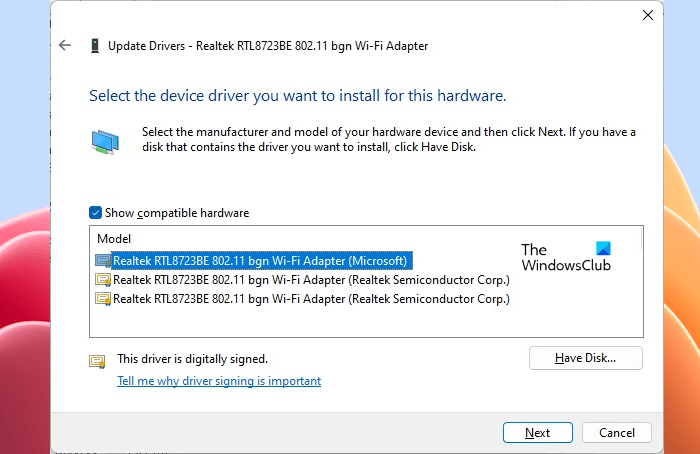Click the Microsoft driver entry's icon

click(x=103, y=261)
